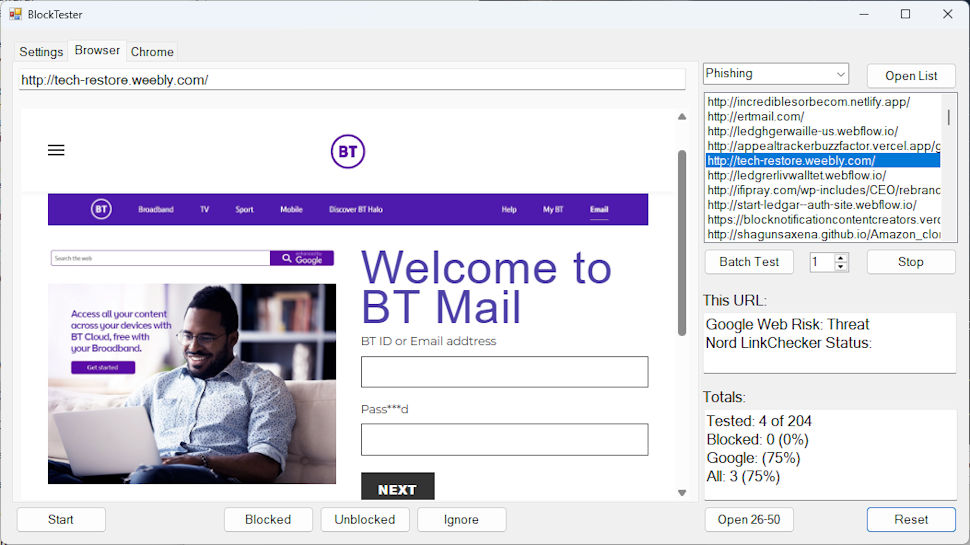The width and height of the screenshot is (970, 545).
Task: Switch to the Settings tab
Action: [41, 52]
